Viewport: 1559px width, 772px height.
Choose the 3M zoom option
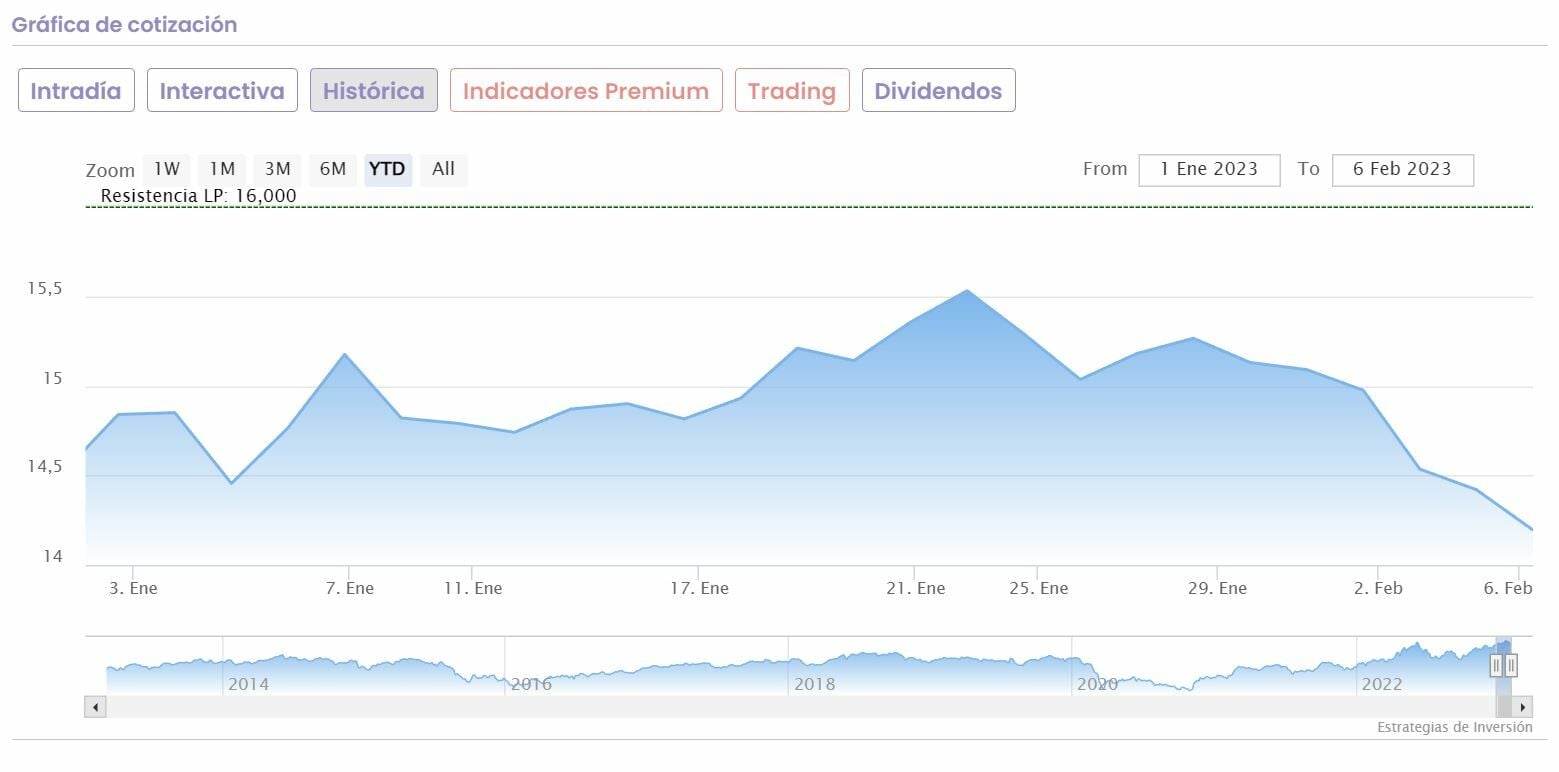coord(277,169)
